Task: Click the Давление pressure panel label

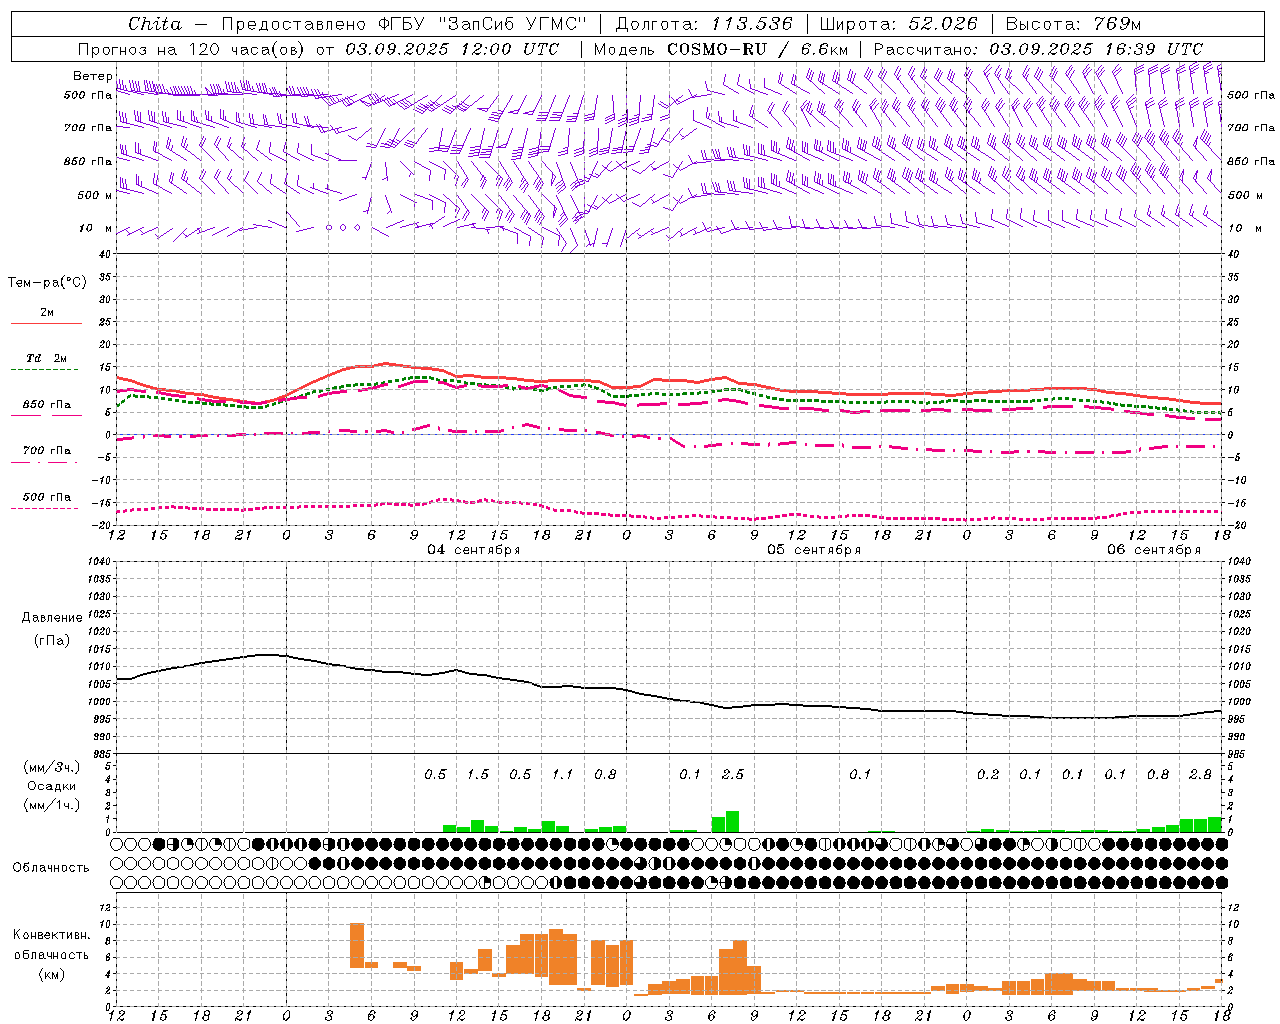Action: pos(52,618)
